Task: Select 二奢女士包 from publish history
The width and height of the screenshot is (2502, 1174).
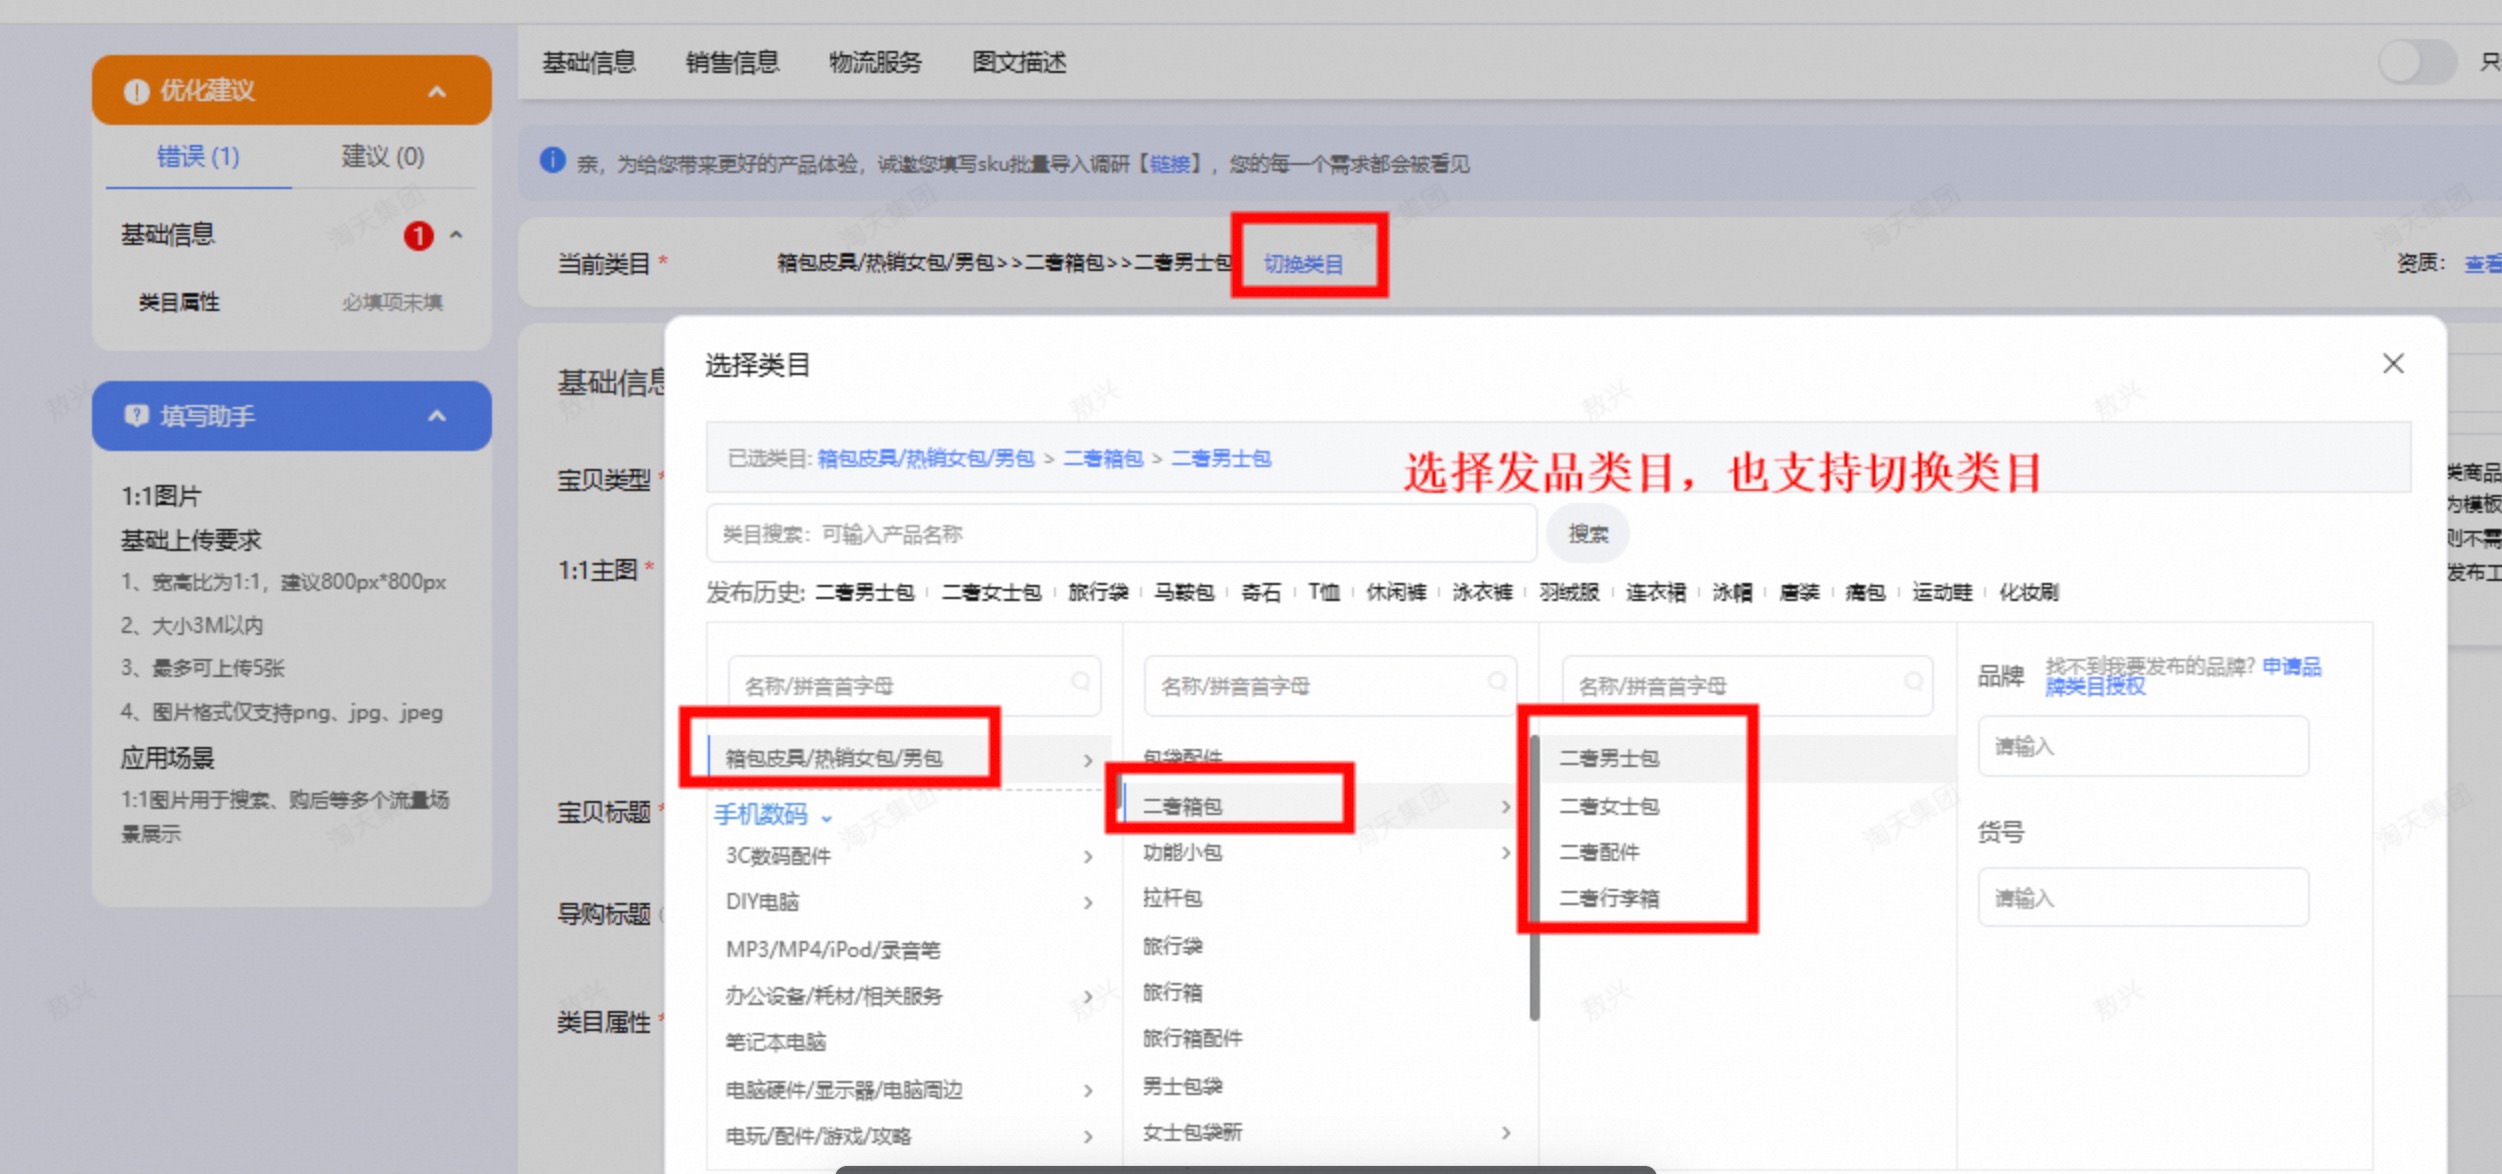Action: click(x=991, y=593)
